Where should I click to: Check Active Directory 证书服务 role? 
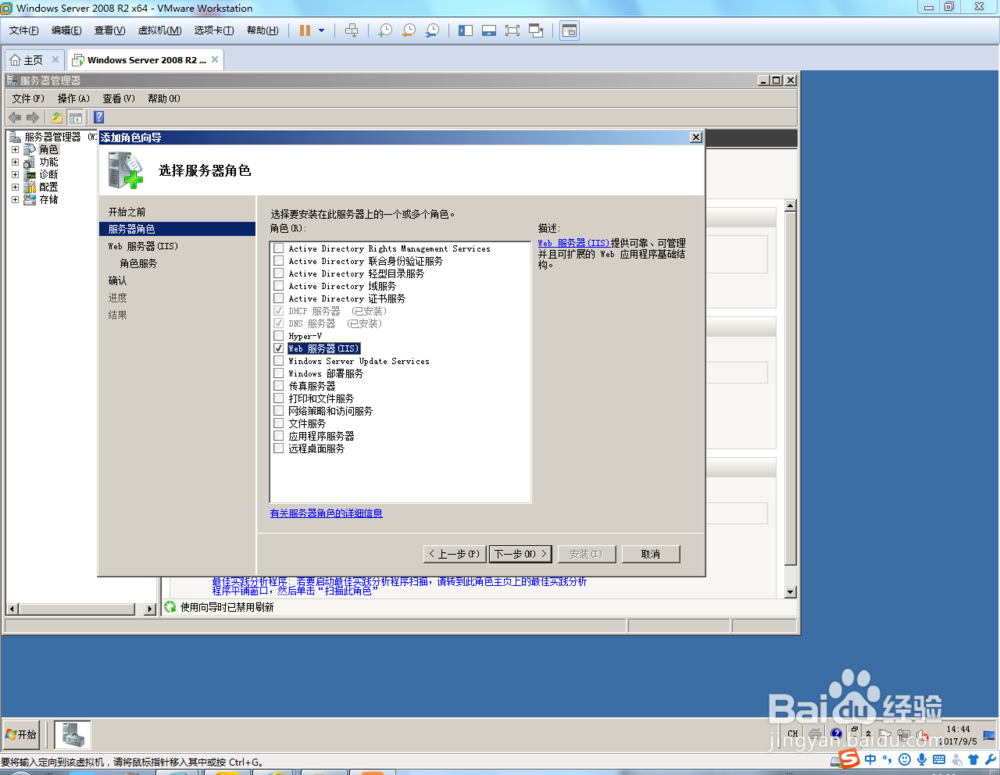click(279, 298)
